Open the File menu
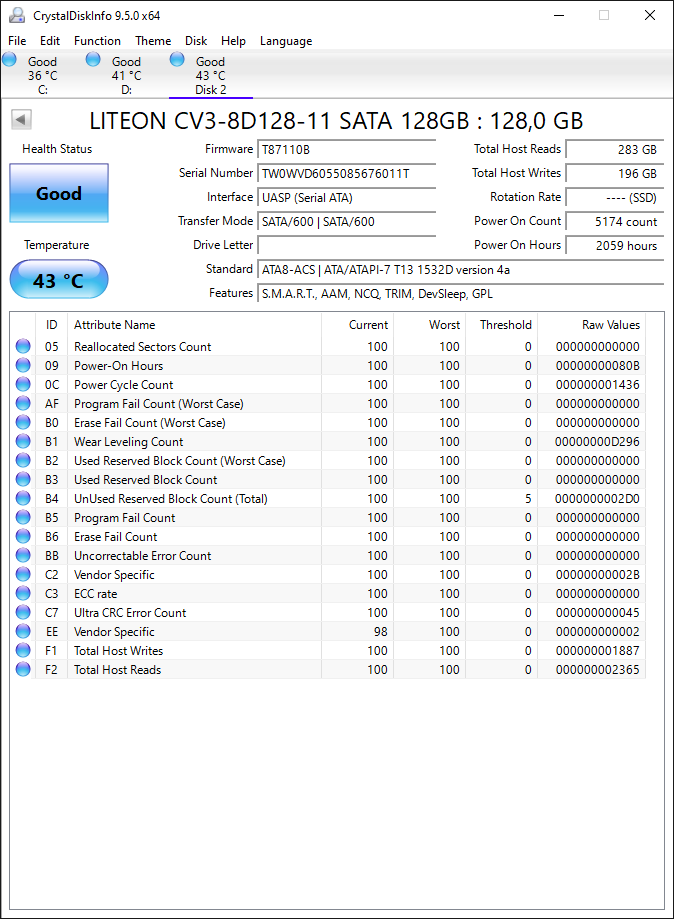 point(17,41)
